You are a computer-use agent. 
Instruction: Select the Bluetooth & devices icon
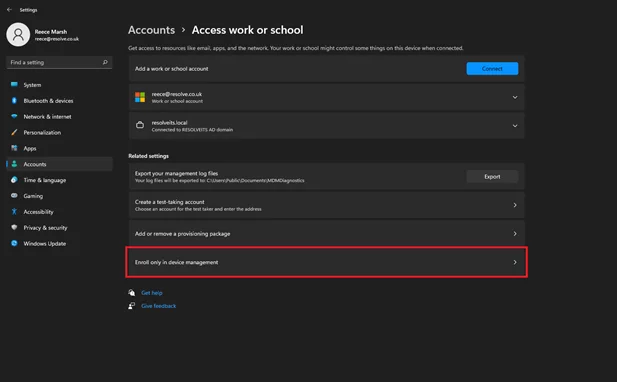15,101
